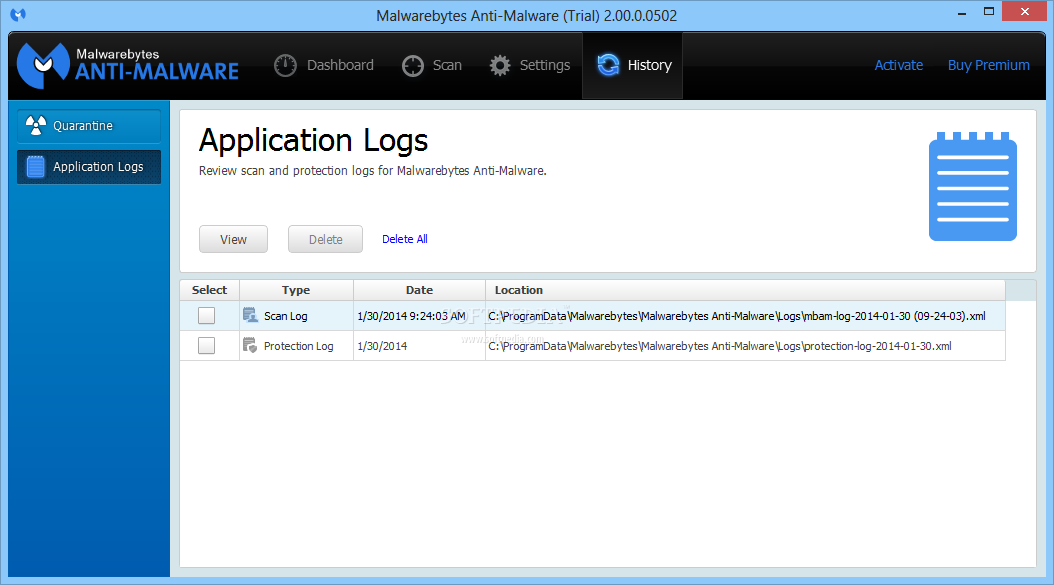Open the Quarantine section
Image resolution: width=1054 pixels, height=585 pixels.
pos(89,126)
